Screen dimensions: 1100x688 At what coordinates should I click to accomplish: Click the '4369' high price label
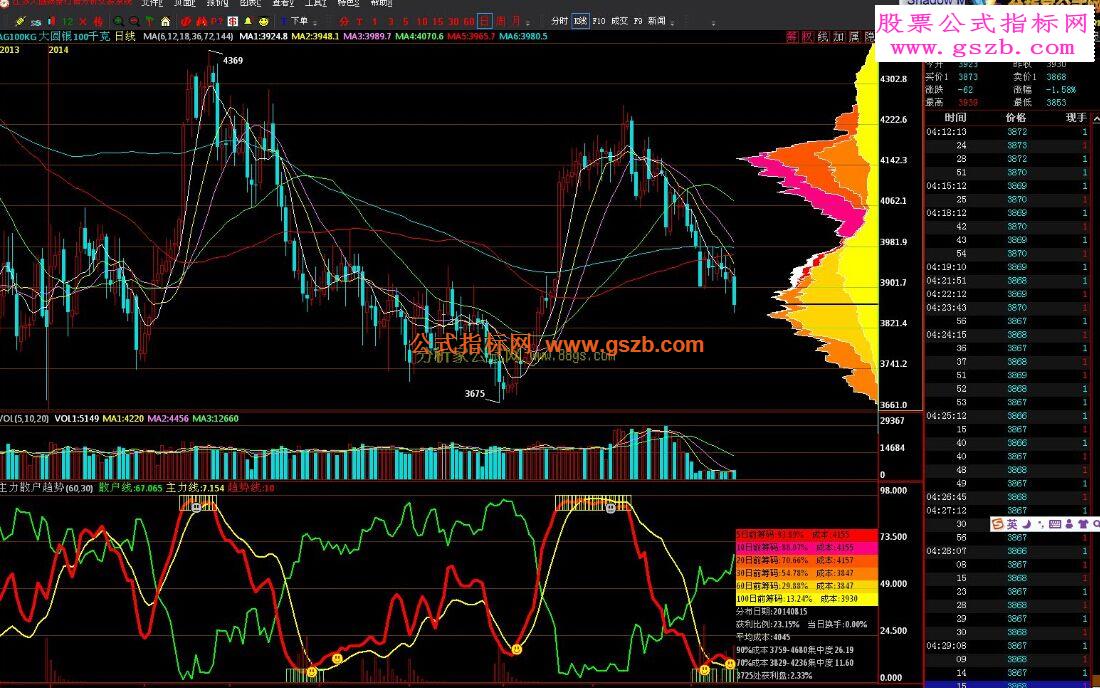point(233,60)
